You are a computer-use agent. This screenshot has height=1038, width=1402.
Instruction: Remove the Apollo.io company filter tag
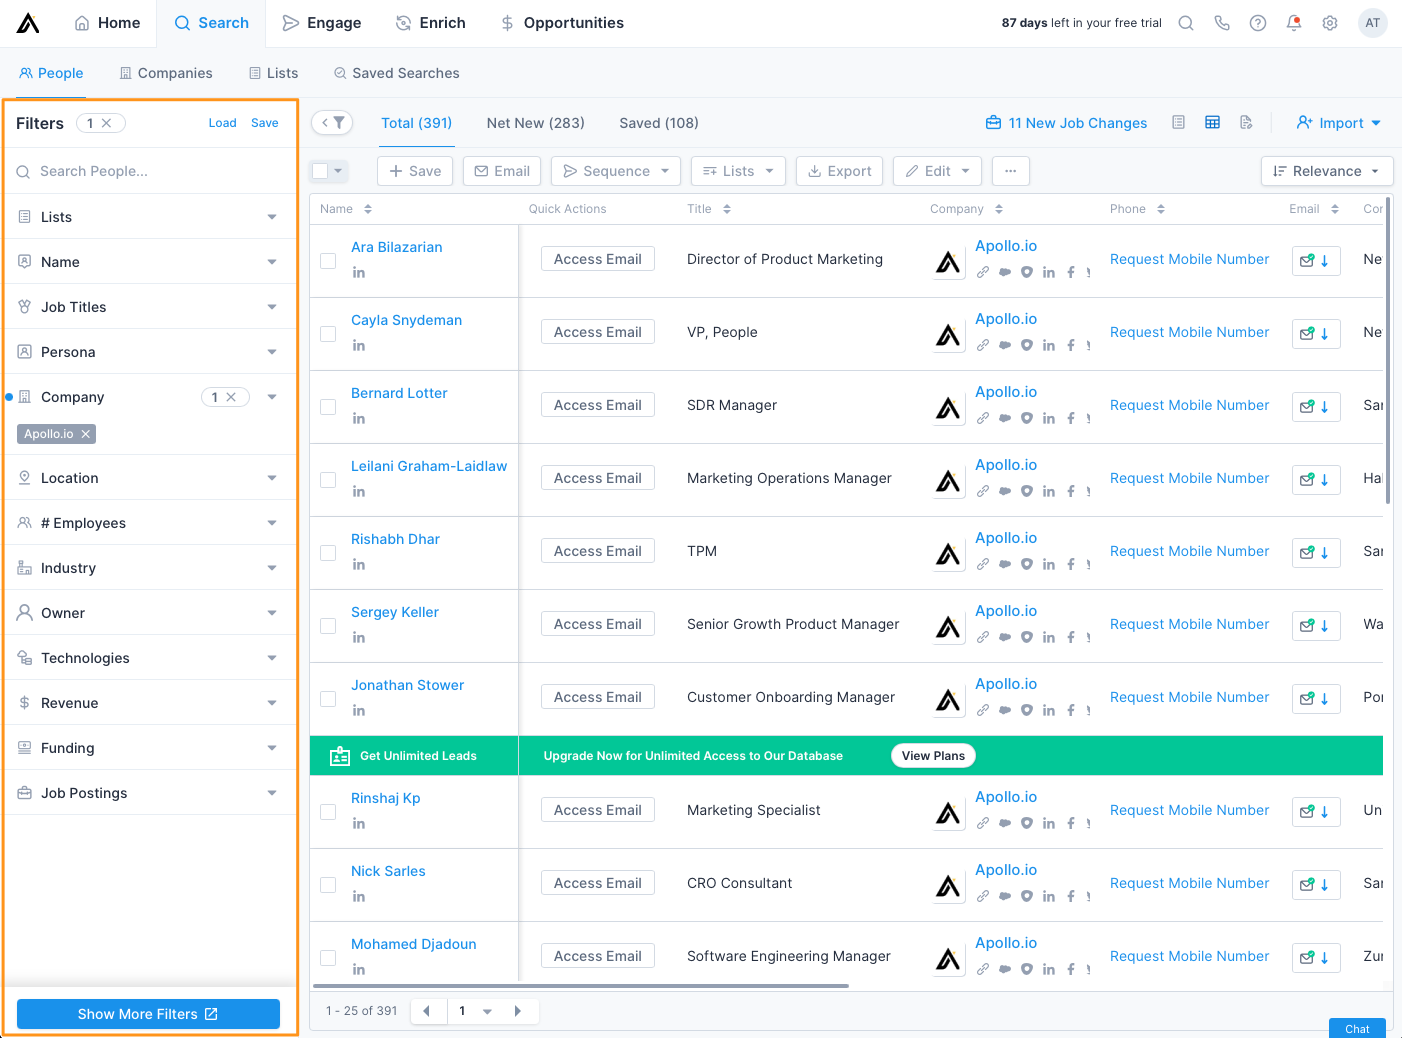click(86, 434)
